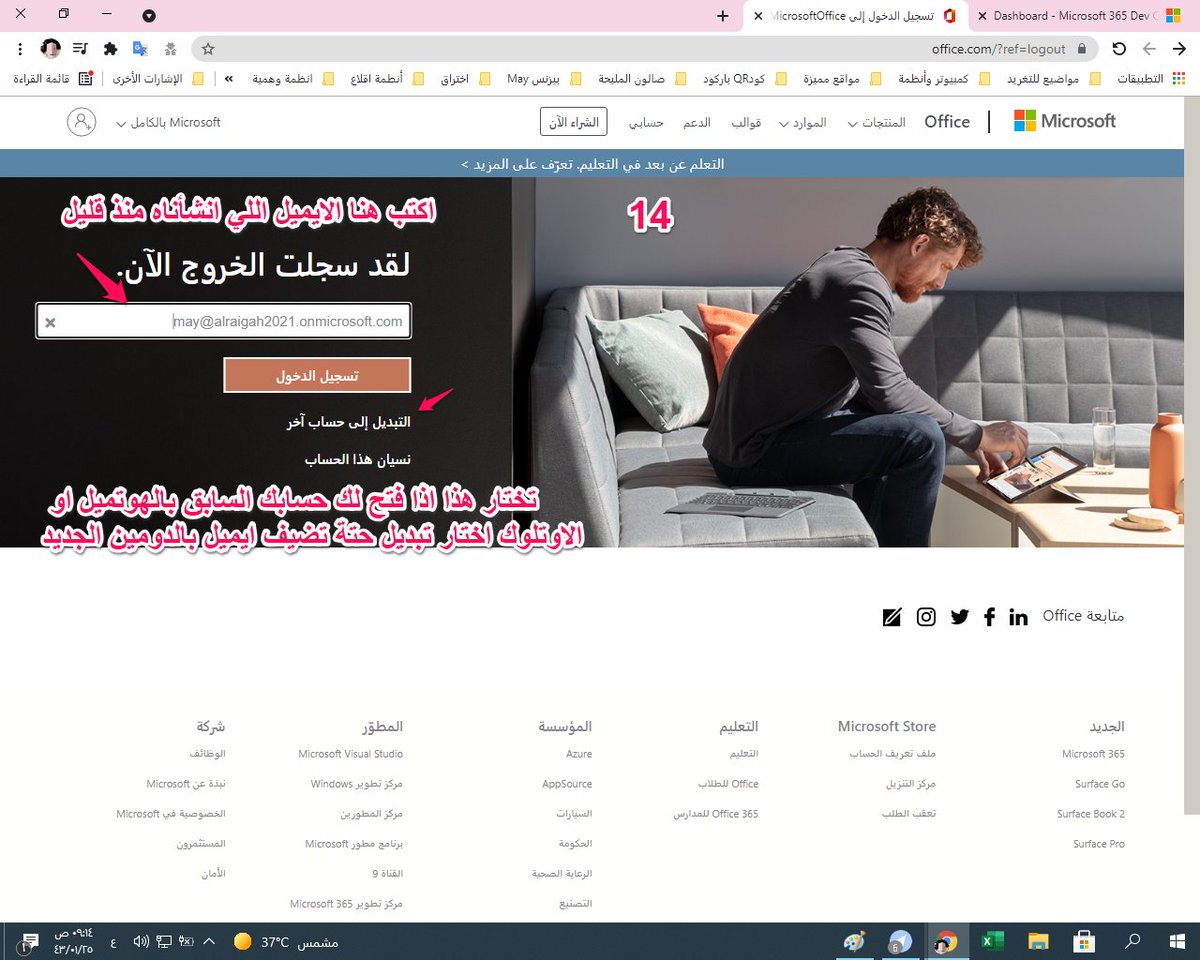
Task: Open the Microsoft Visual Studio footer link
Action: (x=351, y=754)
